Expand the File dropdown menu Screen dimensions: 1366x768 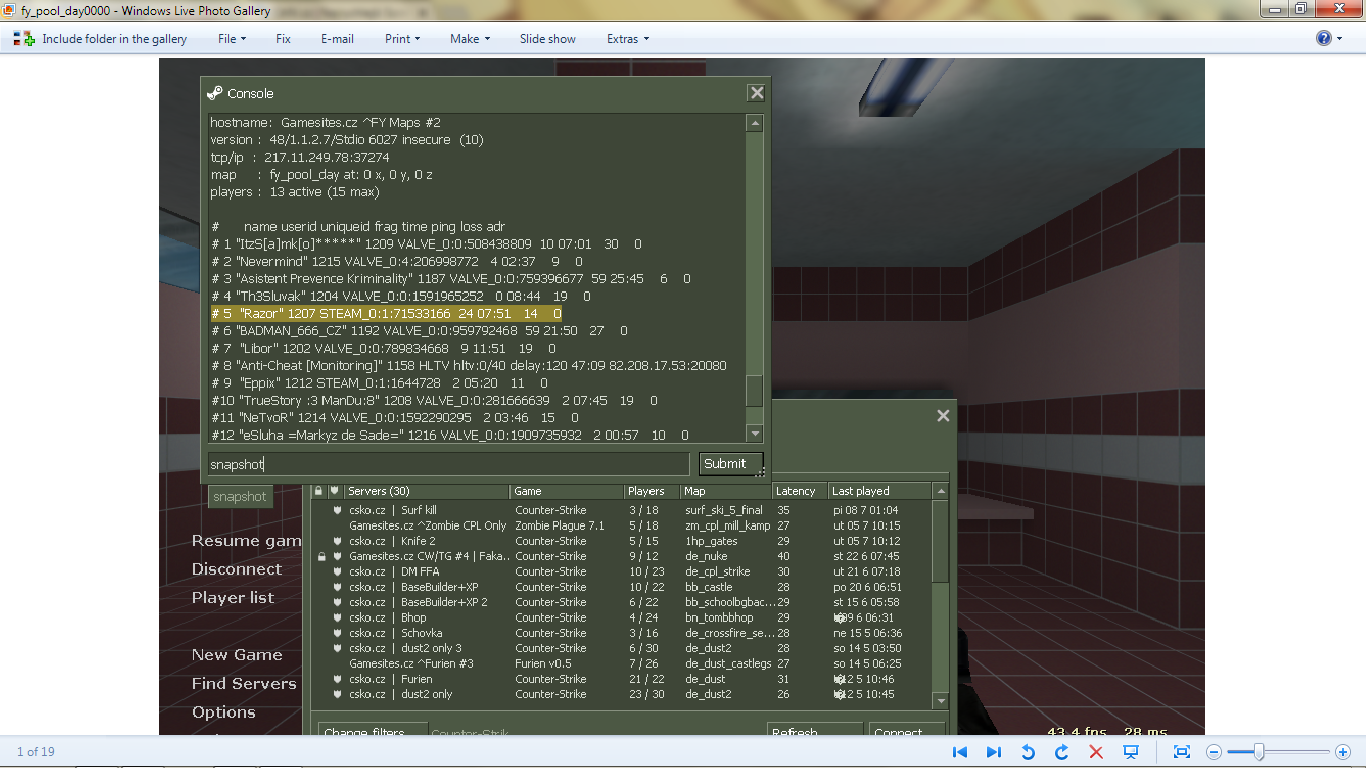tap(232, 39)
